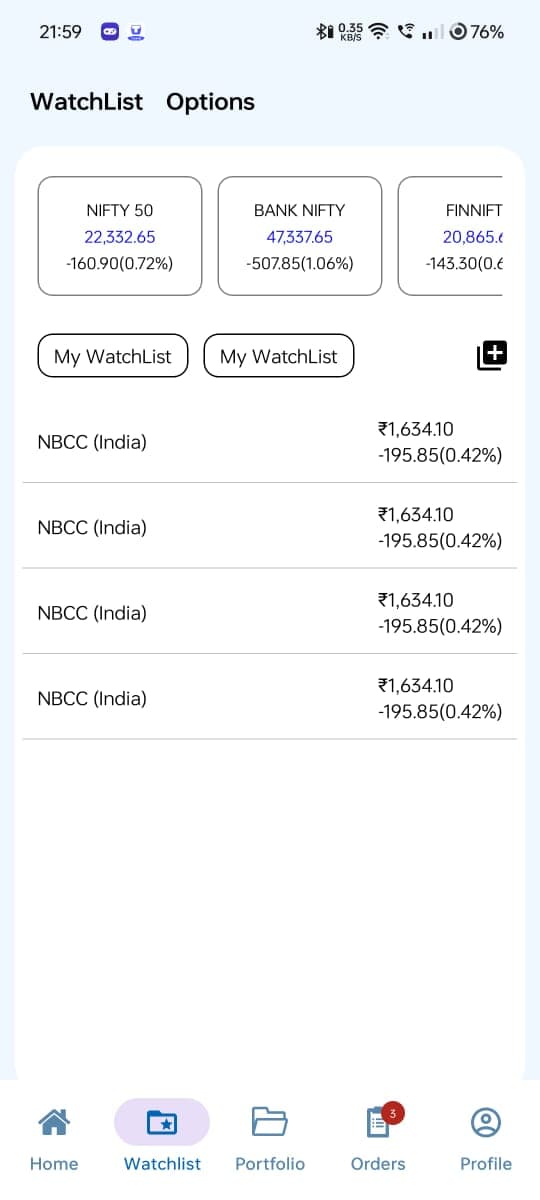Image resolution: width=540 pixels, height=1200 pixels.
Task: Open the third NBCC (India) stock row
Action: [270, 612]
